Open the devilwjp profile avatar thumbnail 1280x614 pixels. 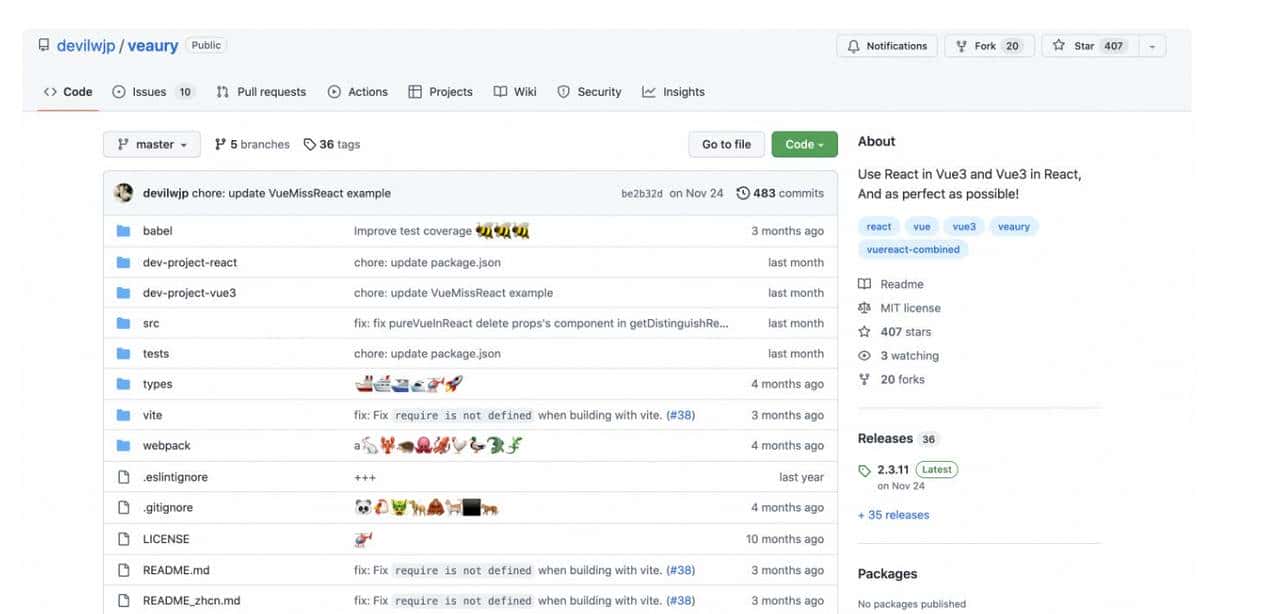click(124, 192)
